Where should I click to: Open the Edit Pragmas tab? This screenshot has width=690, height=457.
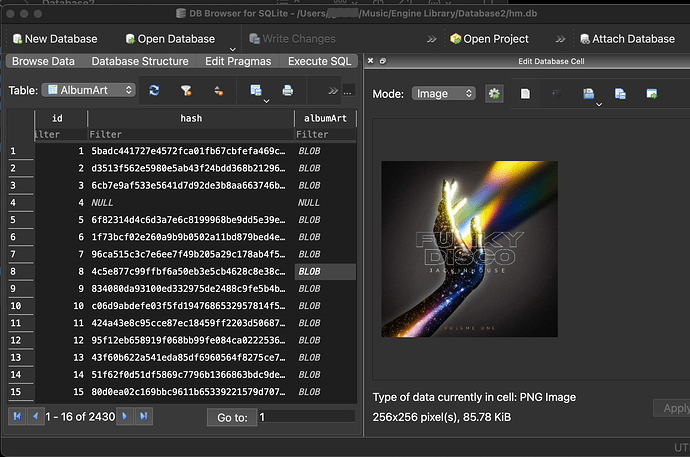point(238,61)
